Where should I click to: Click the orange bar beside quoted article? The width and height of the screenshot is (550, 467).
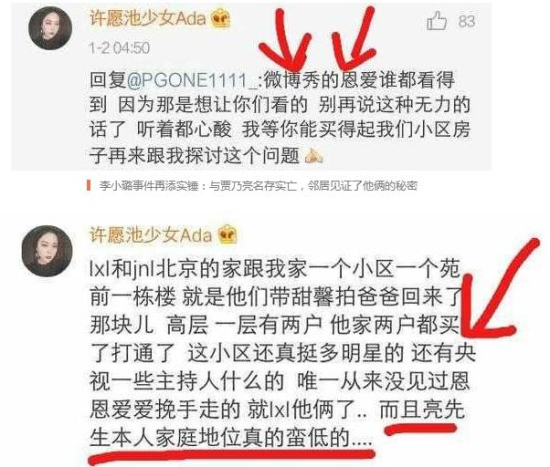(88, 186)
